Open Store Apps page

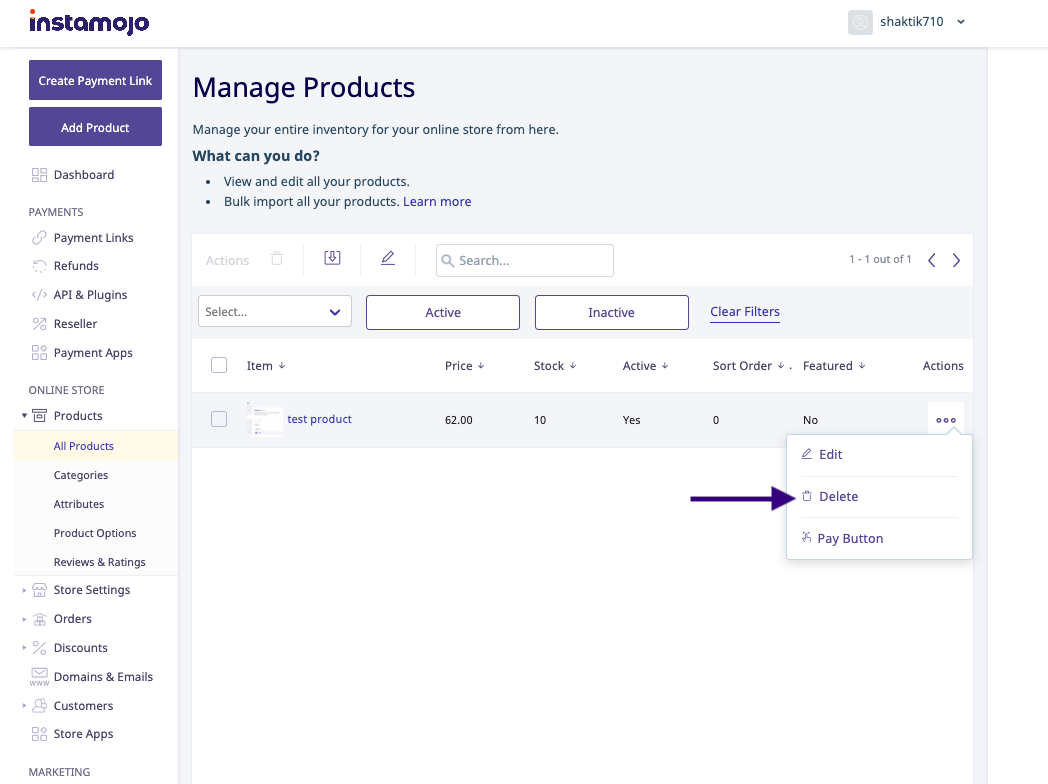click(84, 734)
